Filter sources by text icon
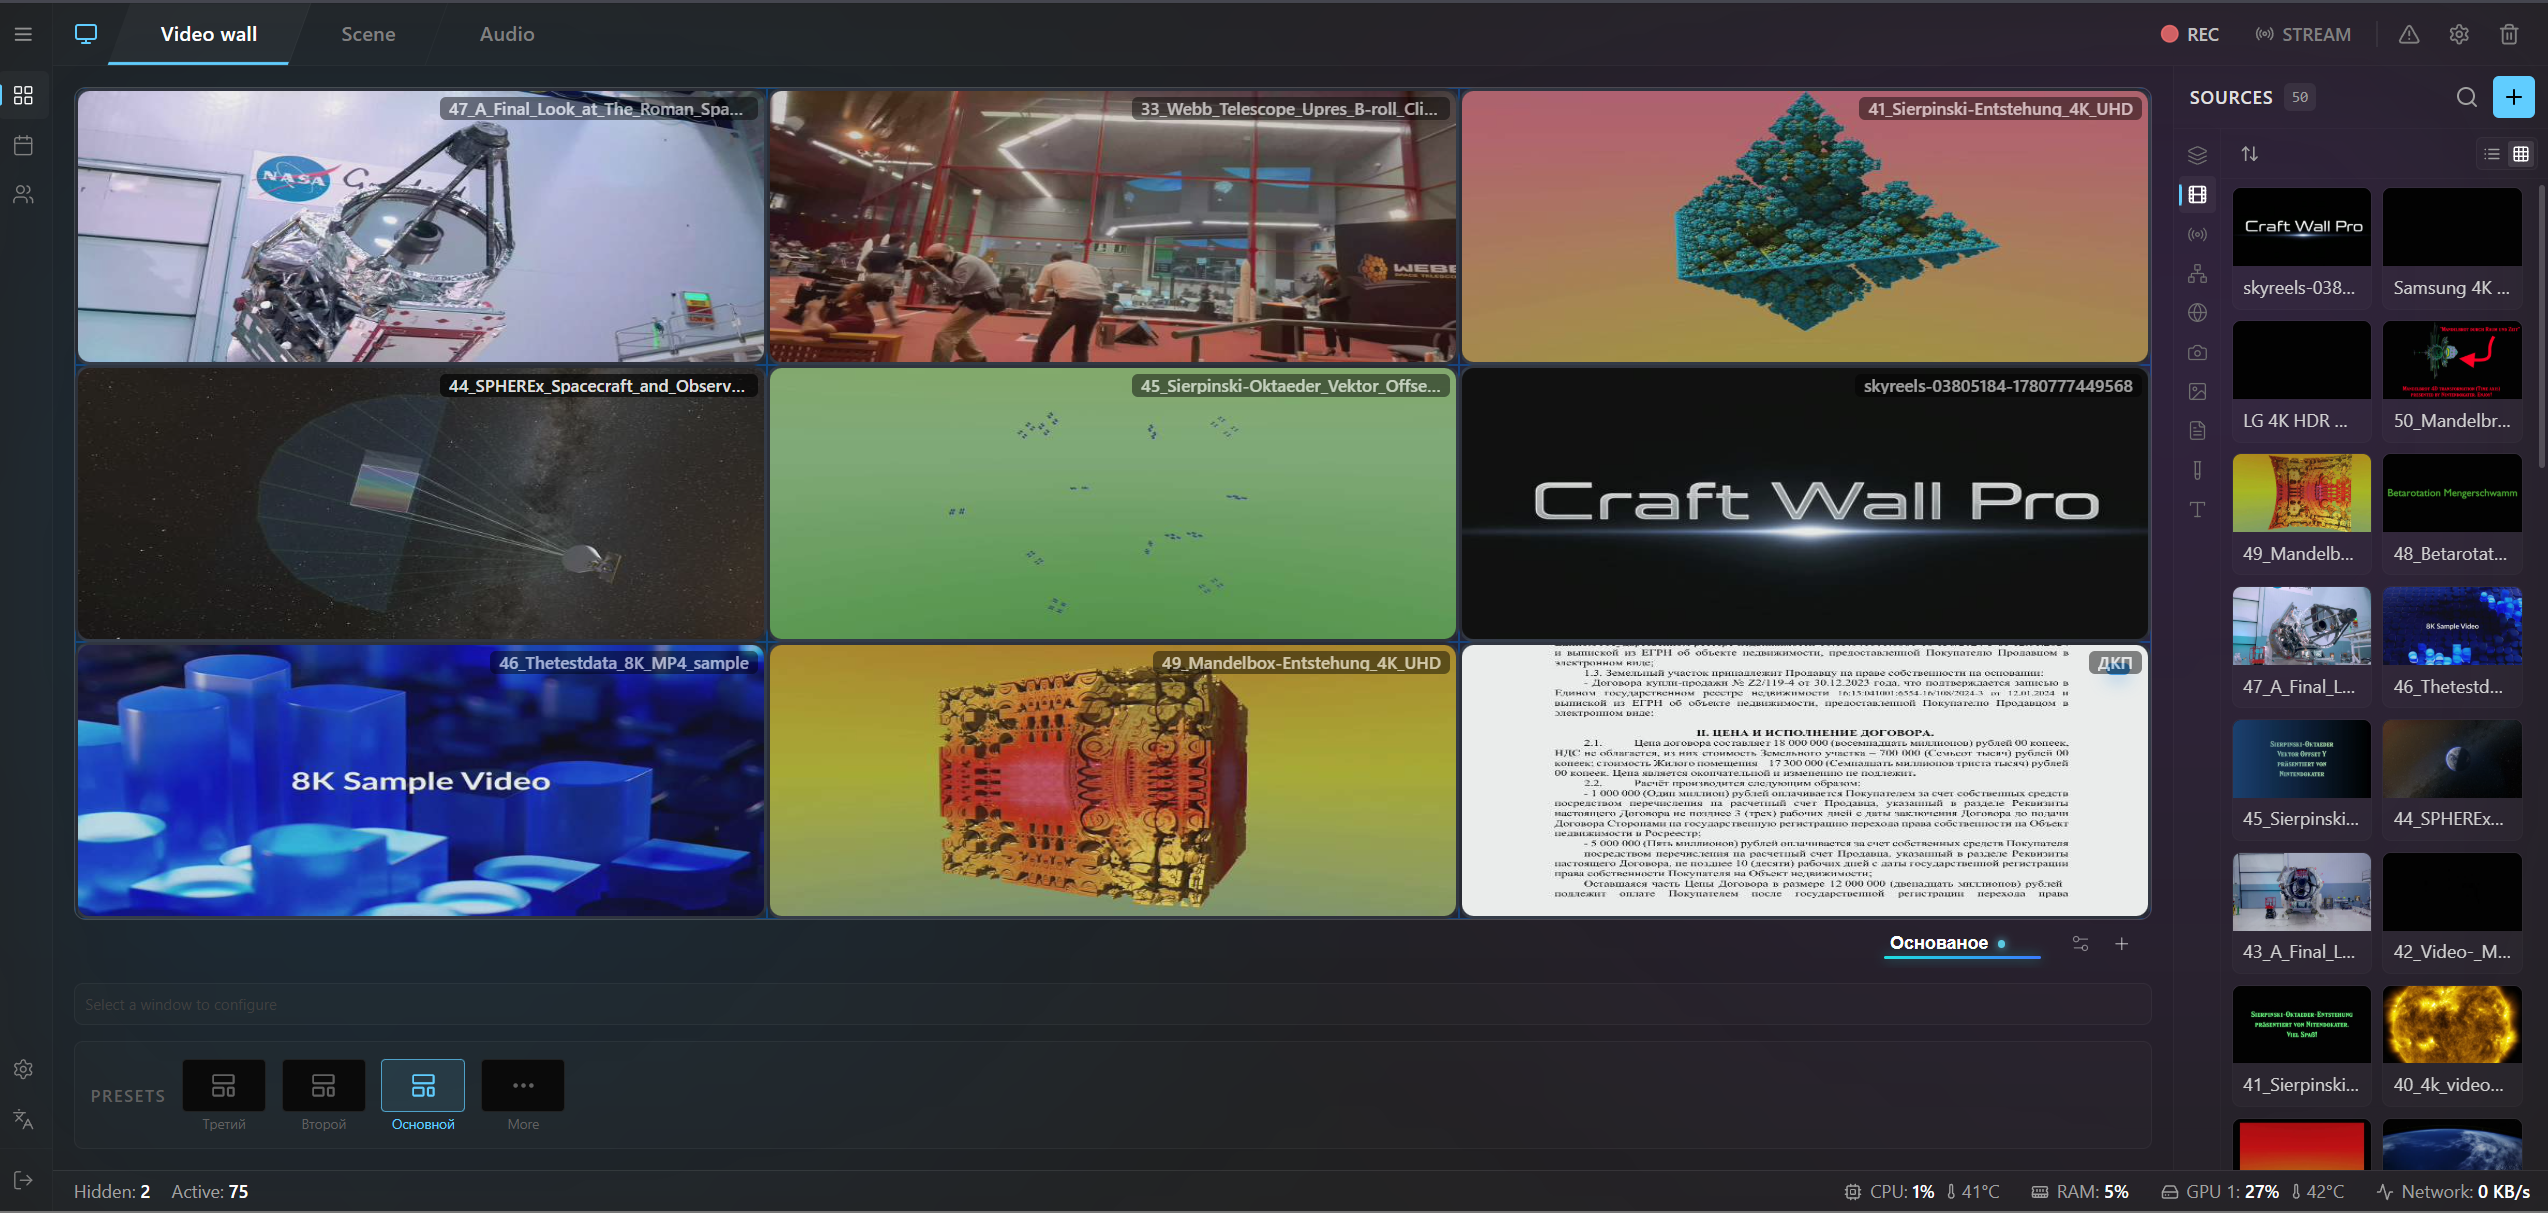This screenshot has width=2548, height=1213. 2197,510
